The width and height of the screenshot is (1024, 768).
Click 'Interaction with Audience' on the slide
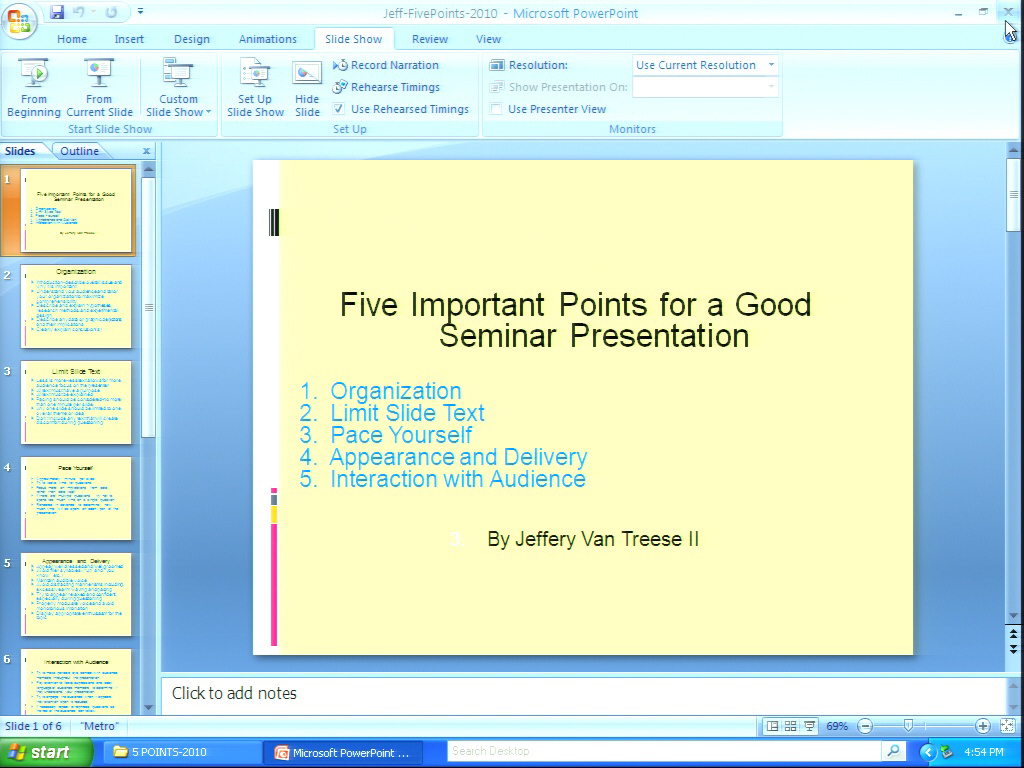458,479
